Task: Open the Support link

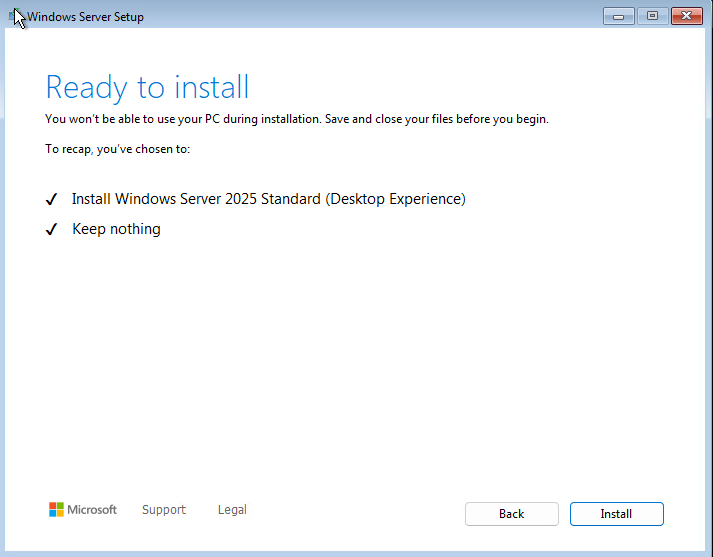Action: click(x=164, y=510)
